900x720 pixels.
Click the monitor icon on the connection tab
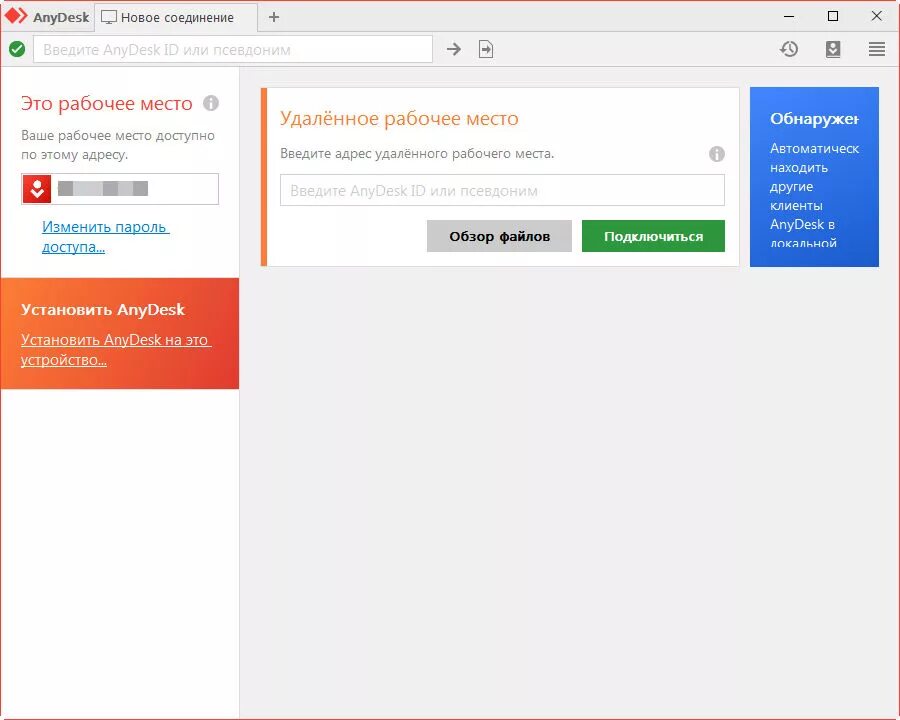coord(110,16)
